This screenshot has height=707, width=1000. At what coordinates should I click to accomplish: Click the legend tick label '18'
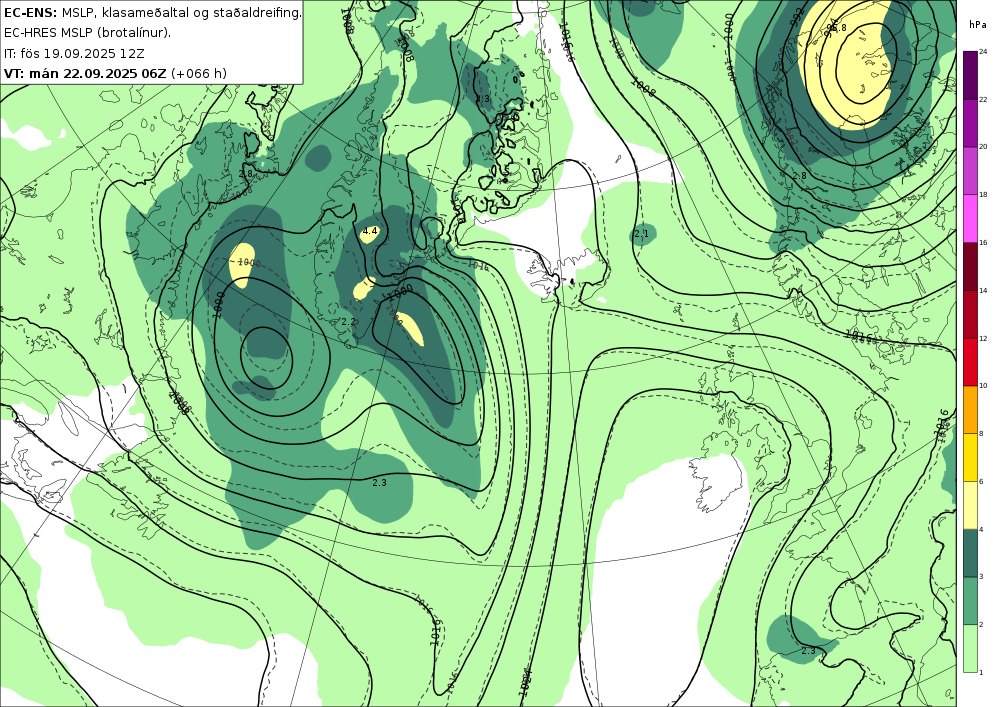(x=983, y=194)
